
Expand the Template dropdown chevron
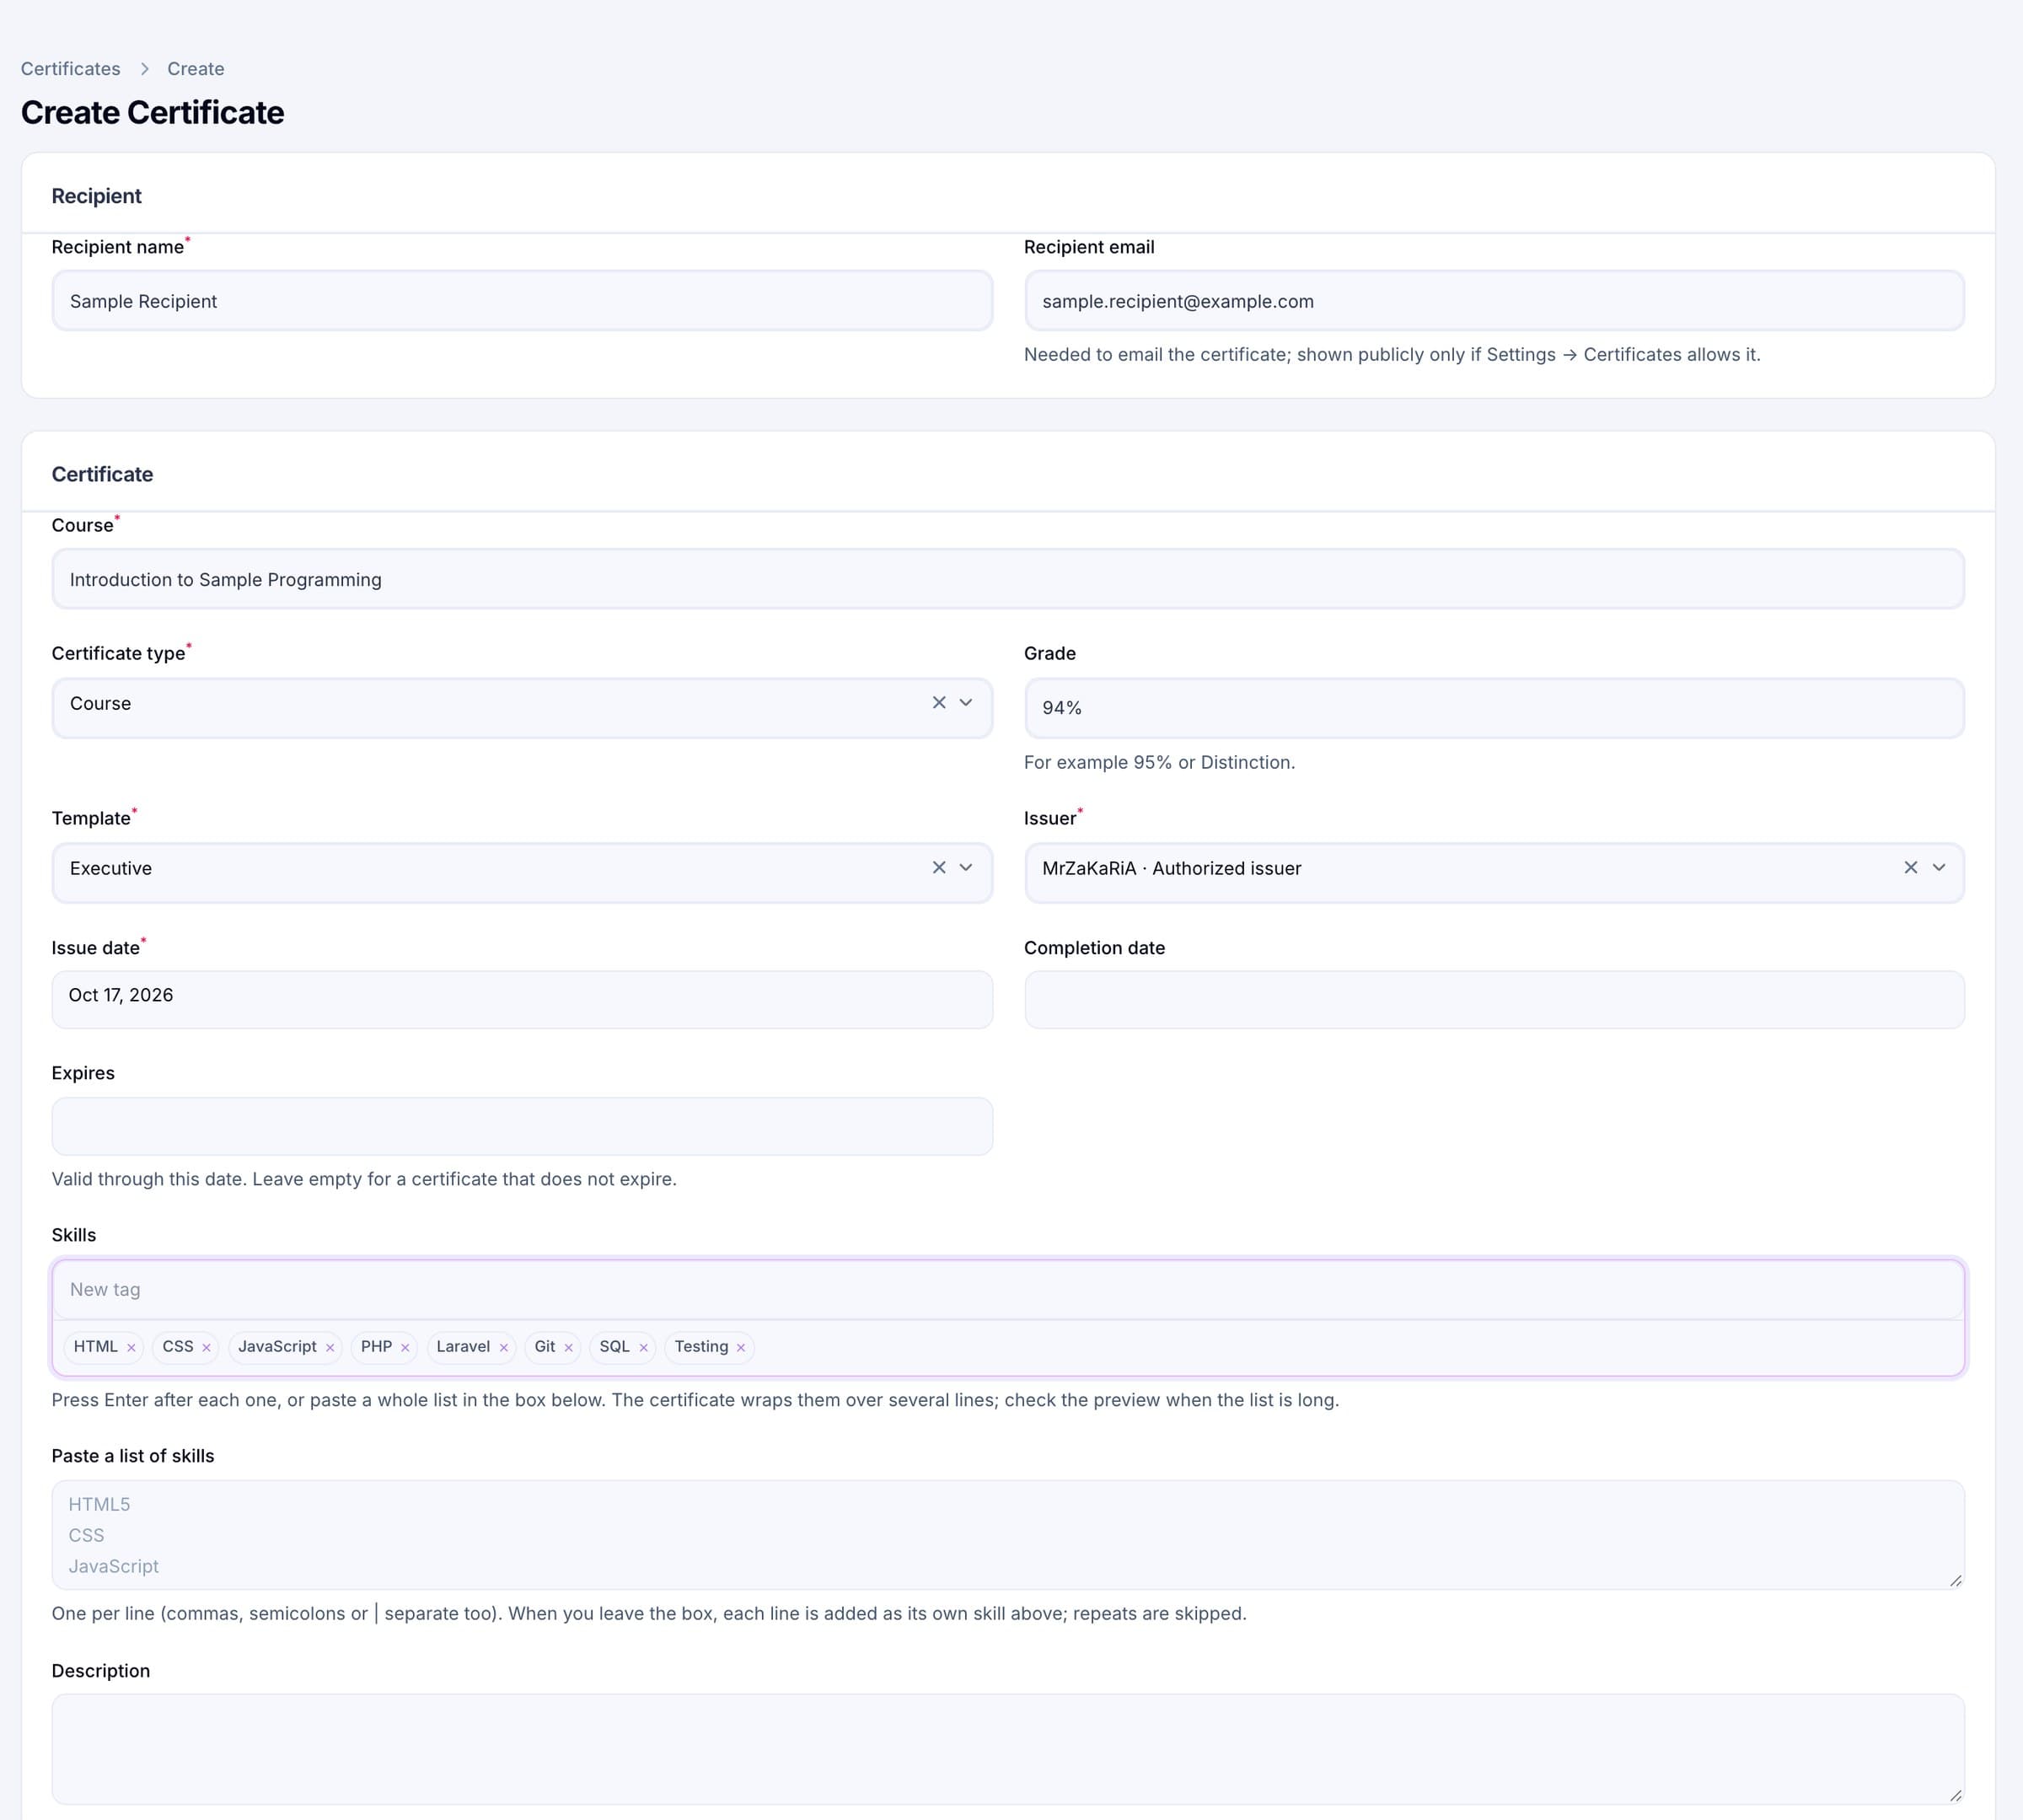click(966, 868)
